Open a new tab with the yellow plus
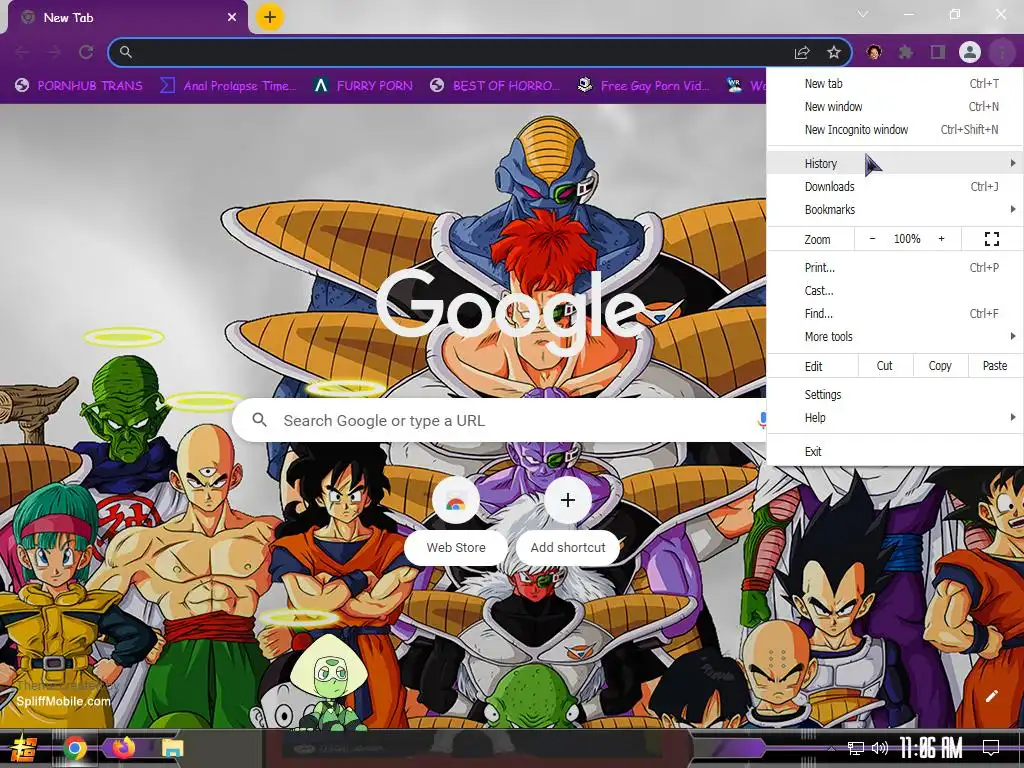 [270, 17]
